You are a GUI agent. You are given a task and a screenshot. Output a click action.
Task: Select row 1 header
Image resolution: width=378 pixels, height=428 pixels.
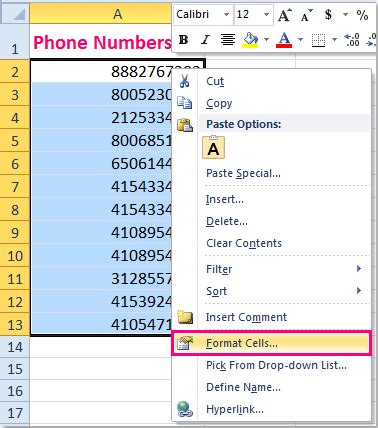(x=15, y=42)
